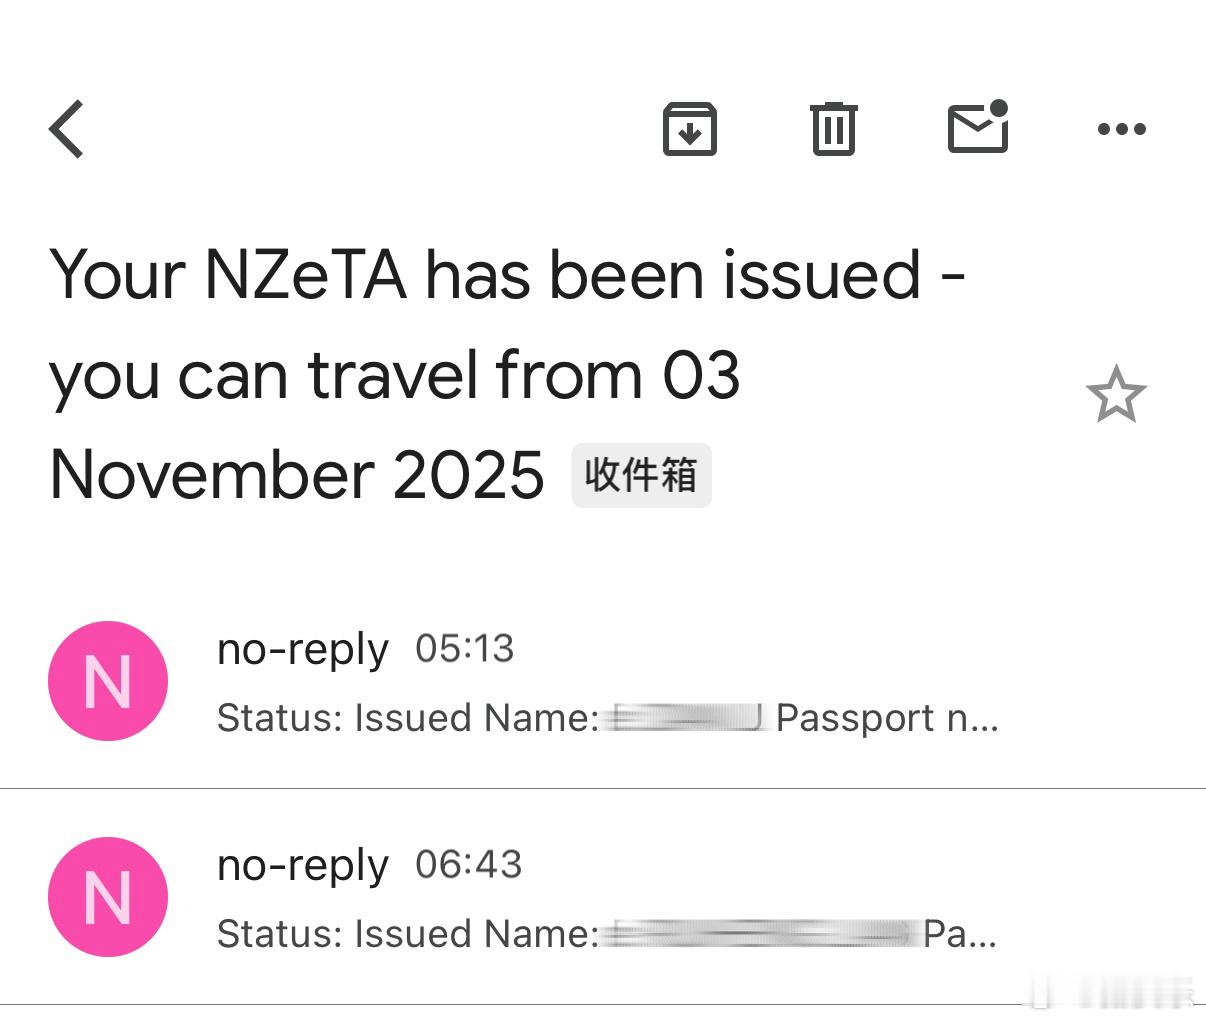Archive this NZeTA conversation
1206x1021 pixels.
pyautogui.click(x=690, y=128)
